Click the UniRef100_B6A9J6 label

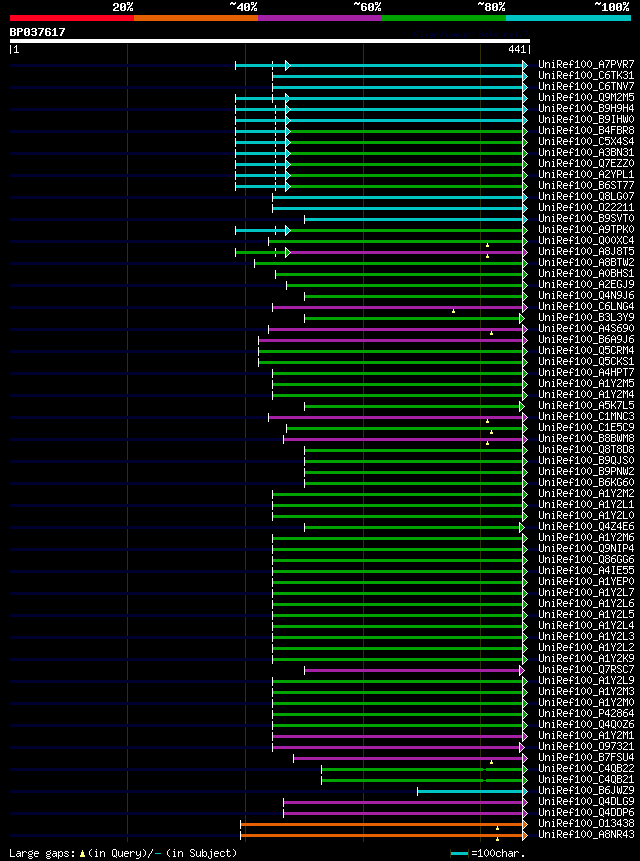click(x=586, y=339)
